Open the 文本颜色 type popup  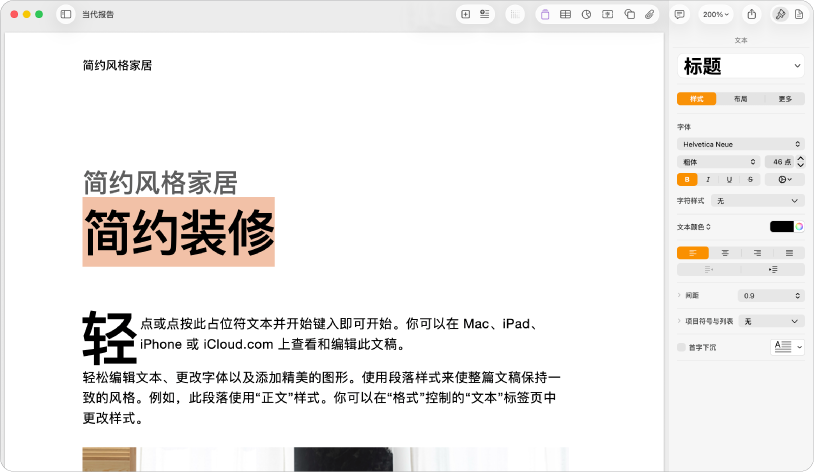click(694, 227)
